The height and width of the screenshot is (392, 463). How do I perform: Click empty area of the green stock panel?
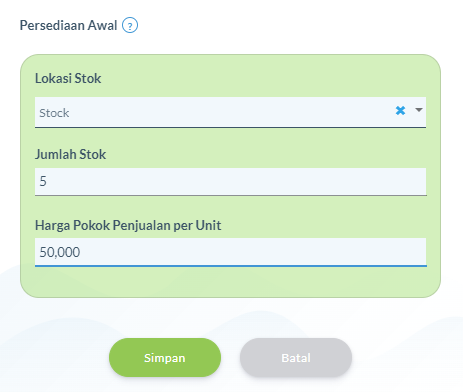coord(230,282)
